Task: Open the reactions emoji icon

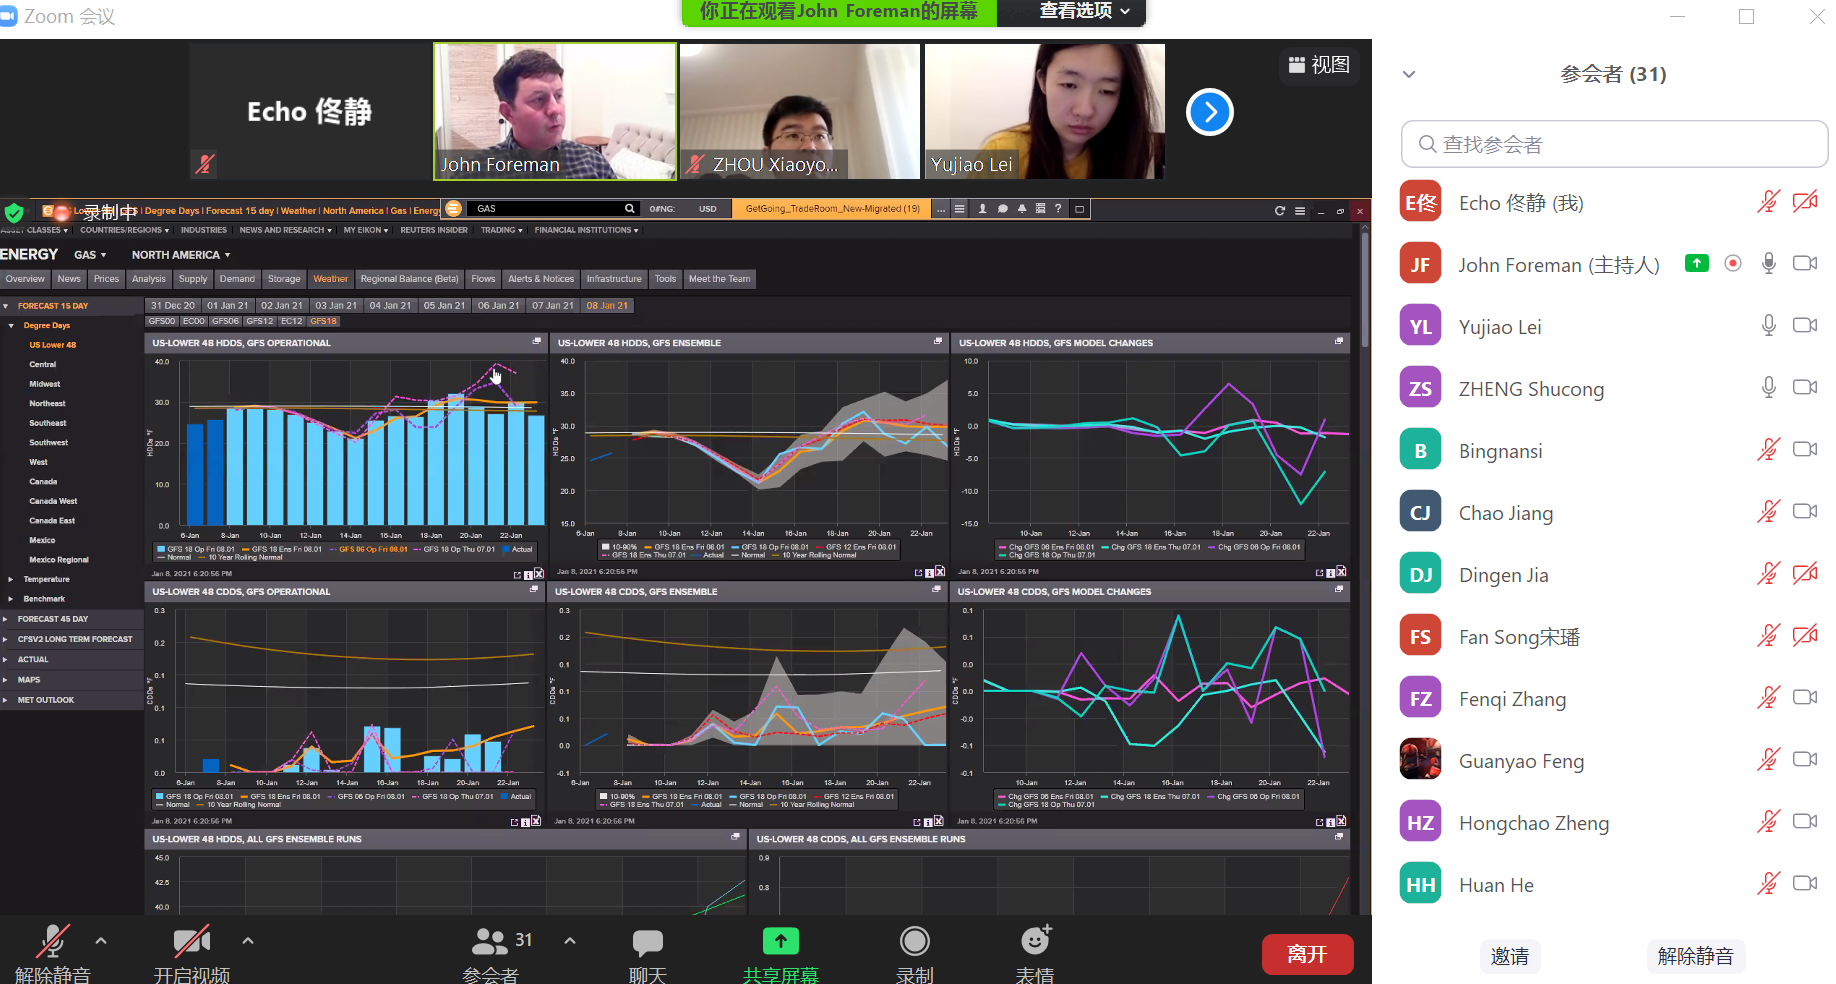Action: (x=1035, y=941)
